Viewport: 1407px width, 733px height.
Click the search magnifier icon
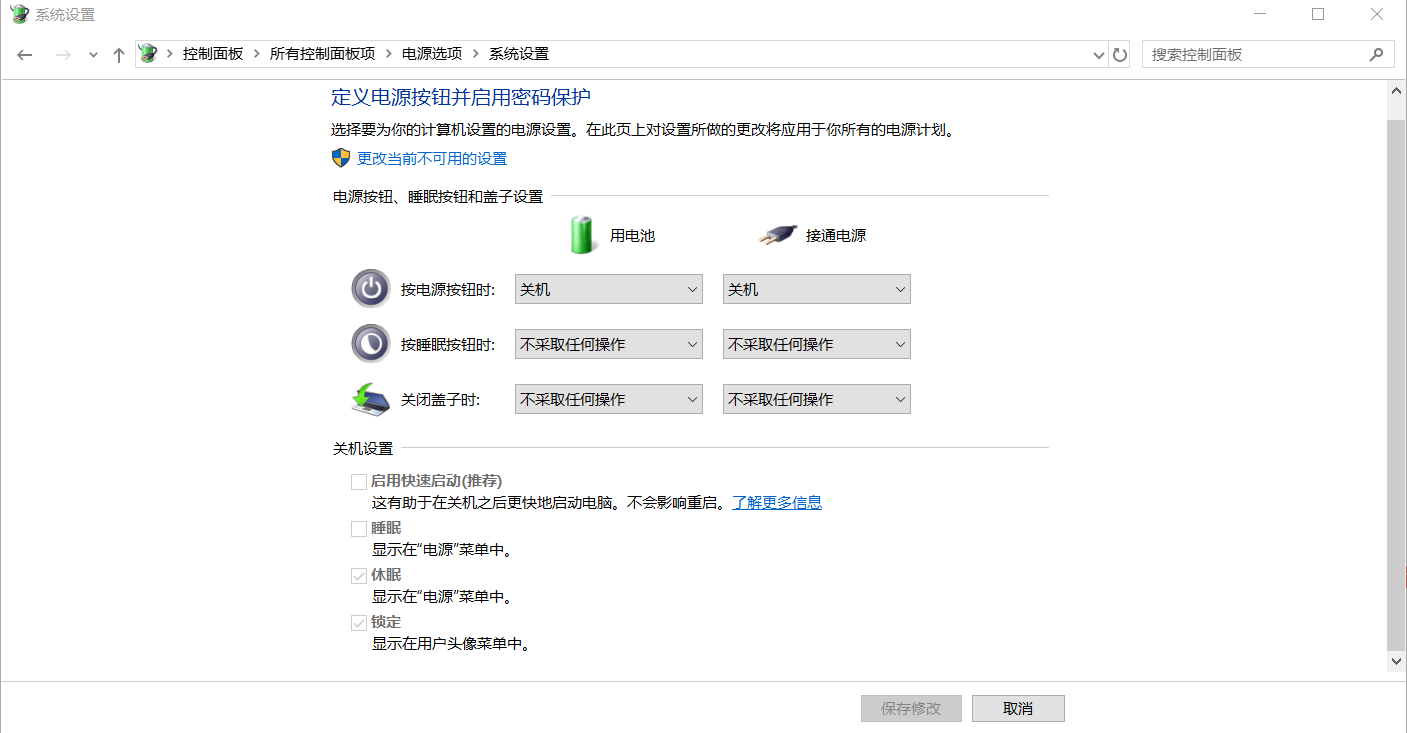pos(1376,54)
